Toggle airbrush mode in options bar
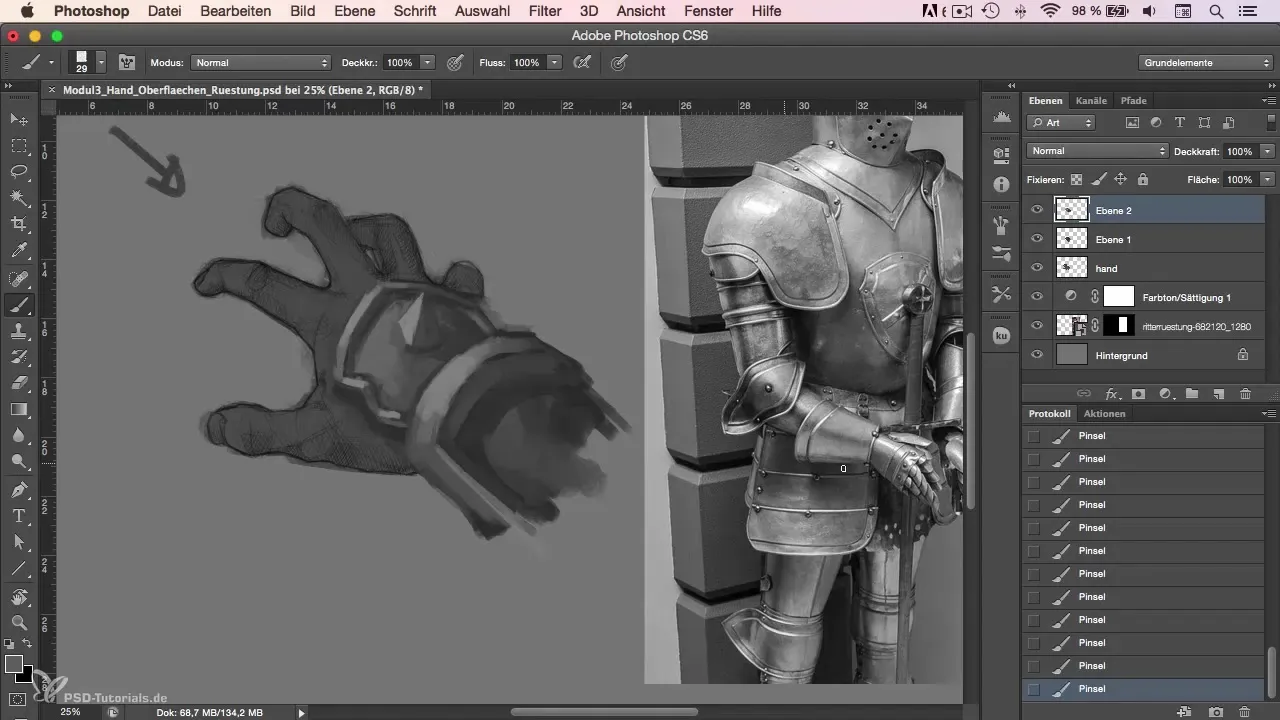The height and width of the screenshot is (720, 1280). pos(581,62)
